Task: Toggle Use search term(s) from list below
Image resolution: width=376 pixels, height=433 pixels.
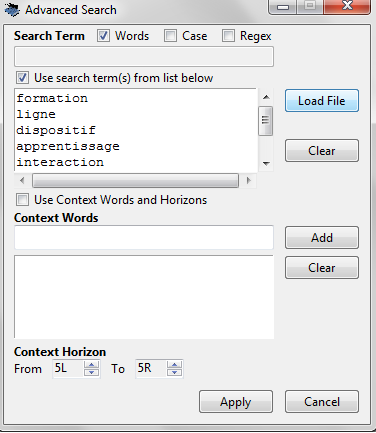Action: tap(22, 78)
